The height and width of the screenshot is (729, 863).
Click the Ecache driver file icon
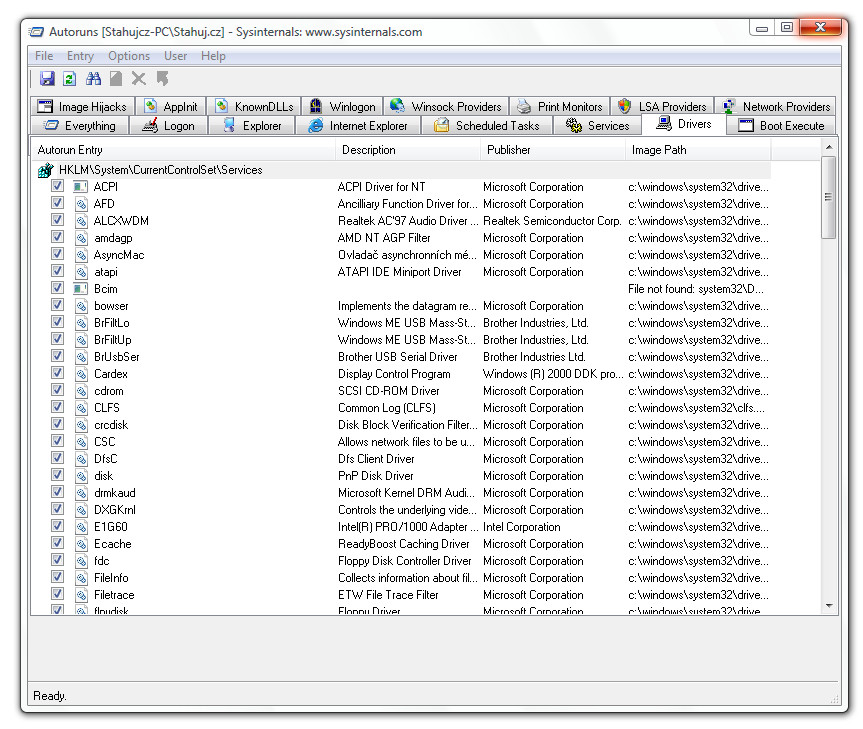click(81, 544)
